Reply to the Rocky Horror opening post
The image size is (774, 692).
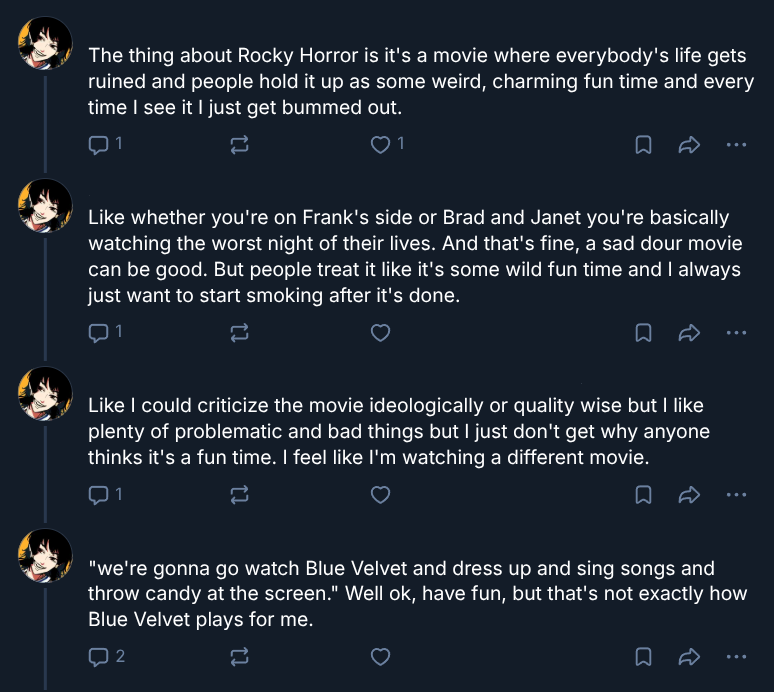98,145
